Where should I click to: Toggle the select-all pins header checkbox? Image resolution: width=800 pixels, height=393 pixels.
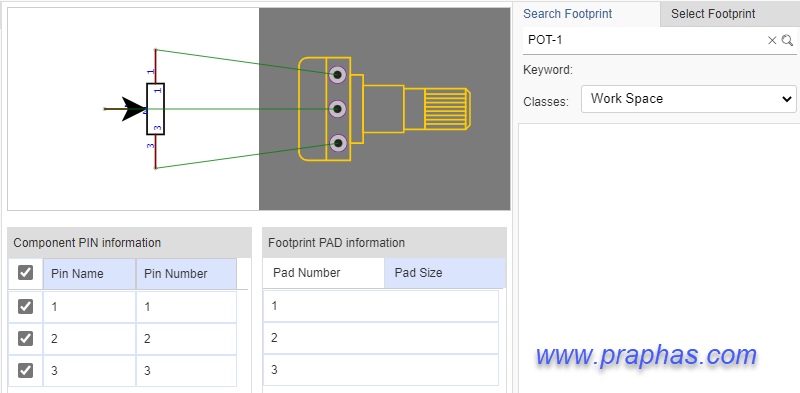pyautogui.click(x=26, y=273)
